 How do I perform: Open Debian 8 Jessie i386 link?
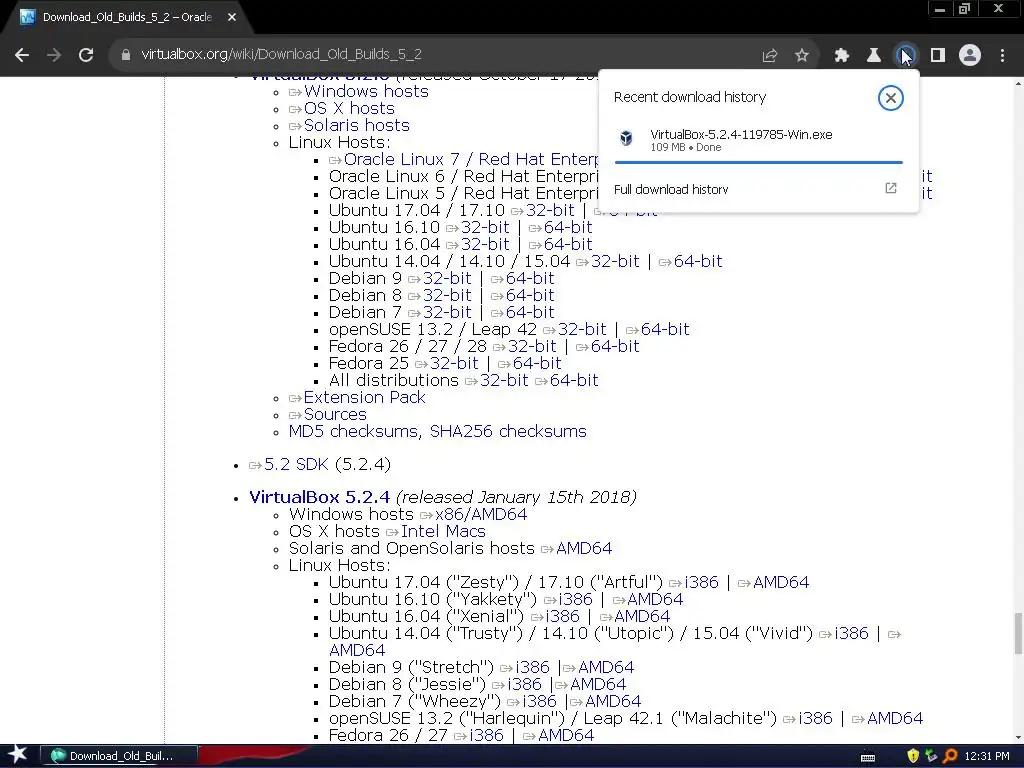[524, 684]
